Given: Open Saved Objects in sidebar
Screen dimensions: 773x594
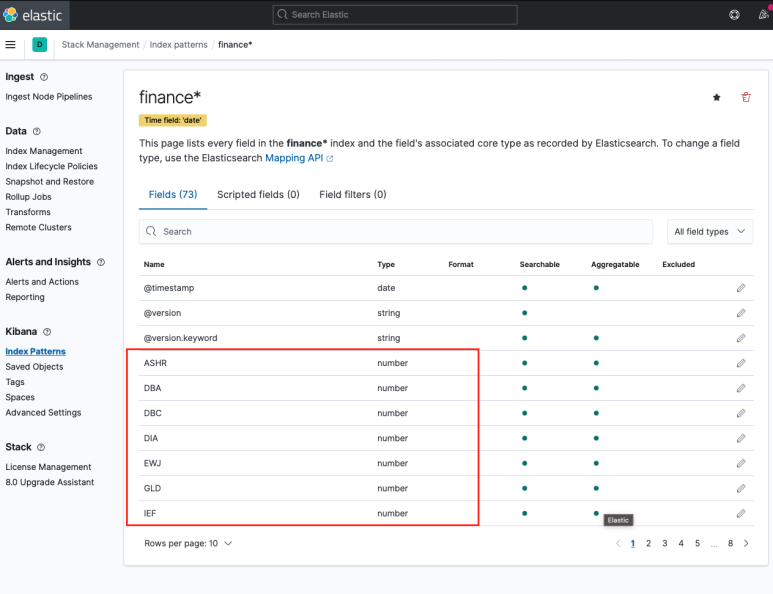Looking at the screenshot, I should (35, 367).
